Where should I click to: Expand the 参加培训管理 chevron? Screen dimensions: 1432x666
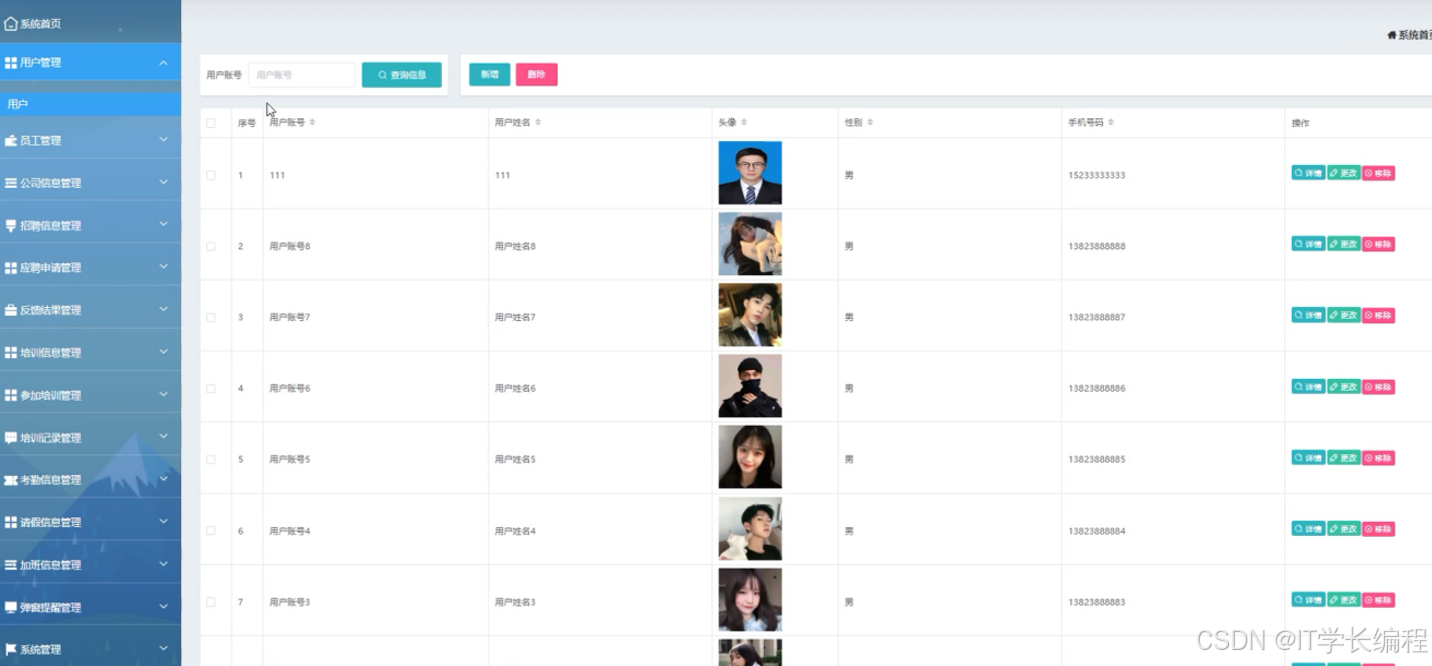[163, 394]
